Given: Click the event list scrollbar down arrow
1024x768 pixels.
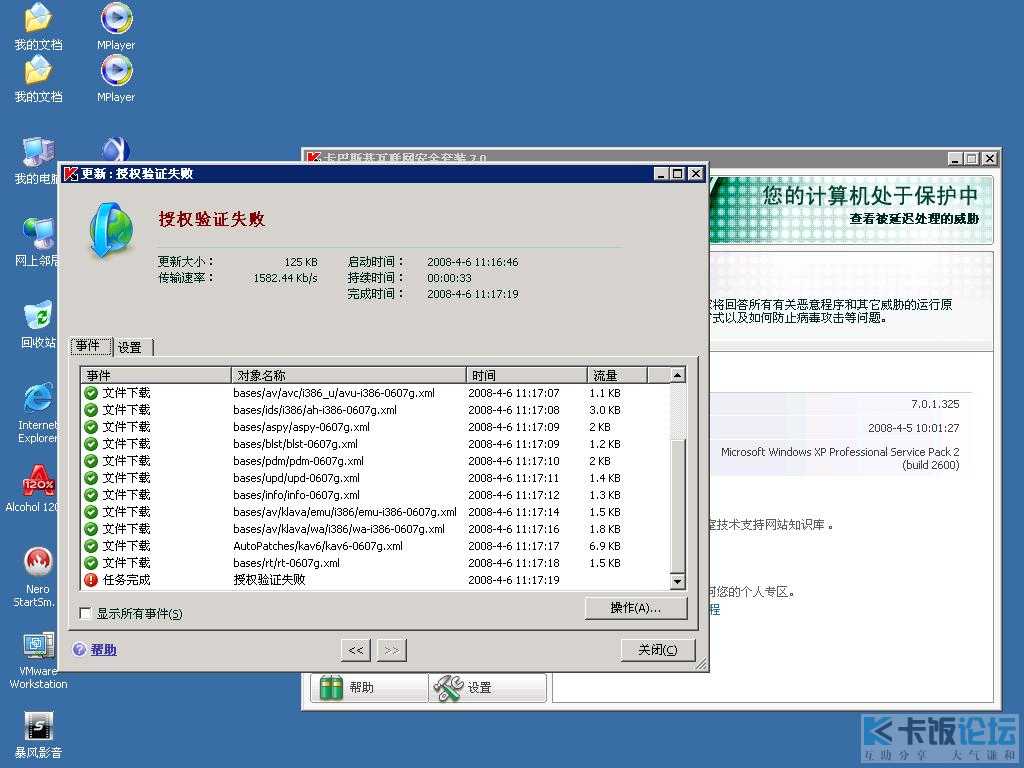Looking at the screenshot, I should (x=677, y=581).
